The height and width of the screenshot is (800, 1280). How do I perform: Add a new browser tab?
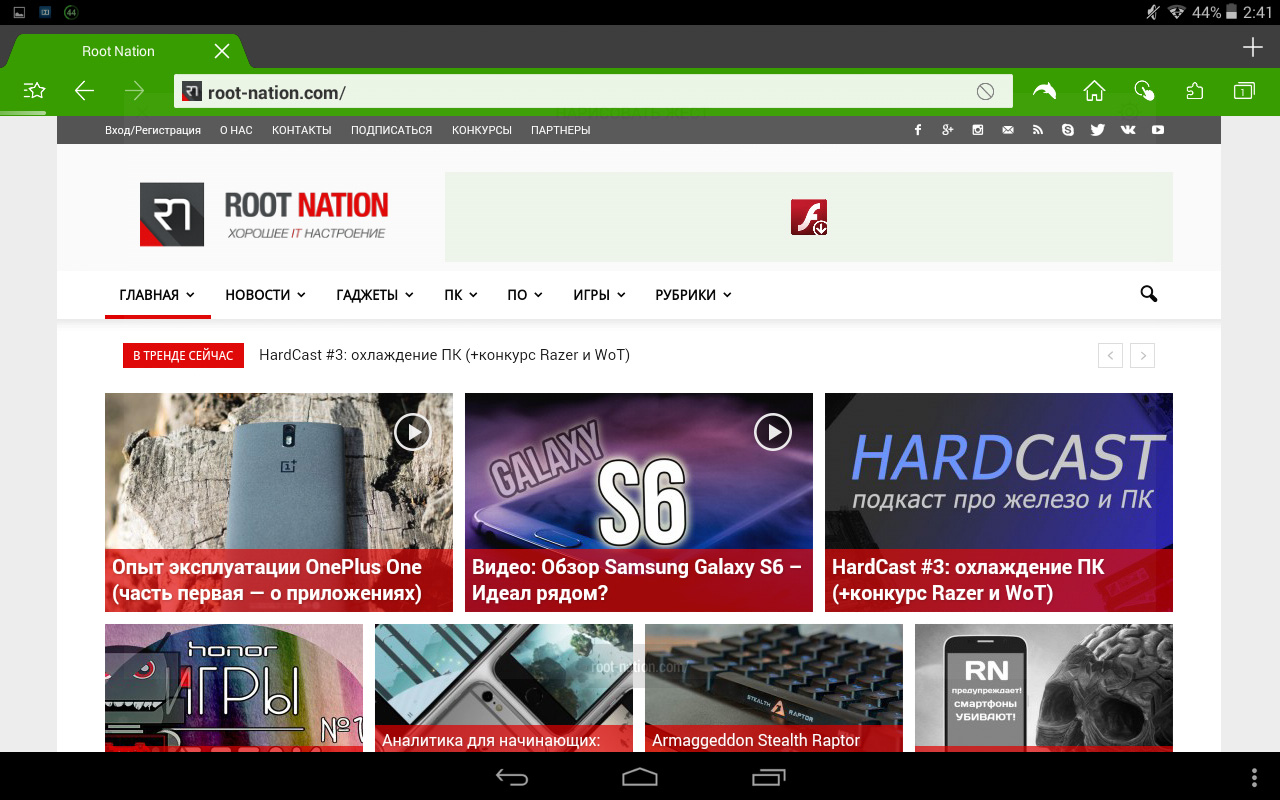1253,47
